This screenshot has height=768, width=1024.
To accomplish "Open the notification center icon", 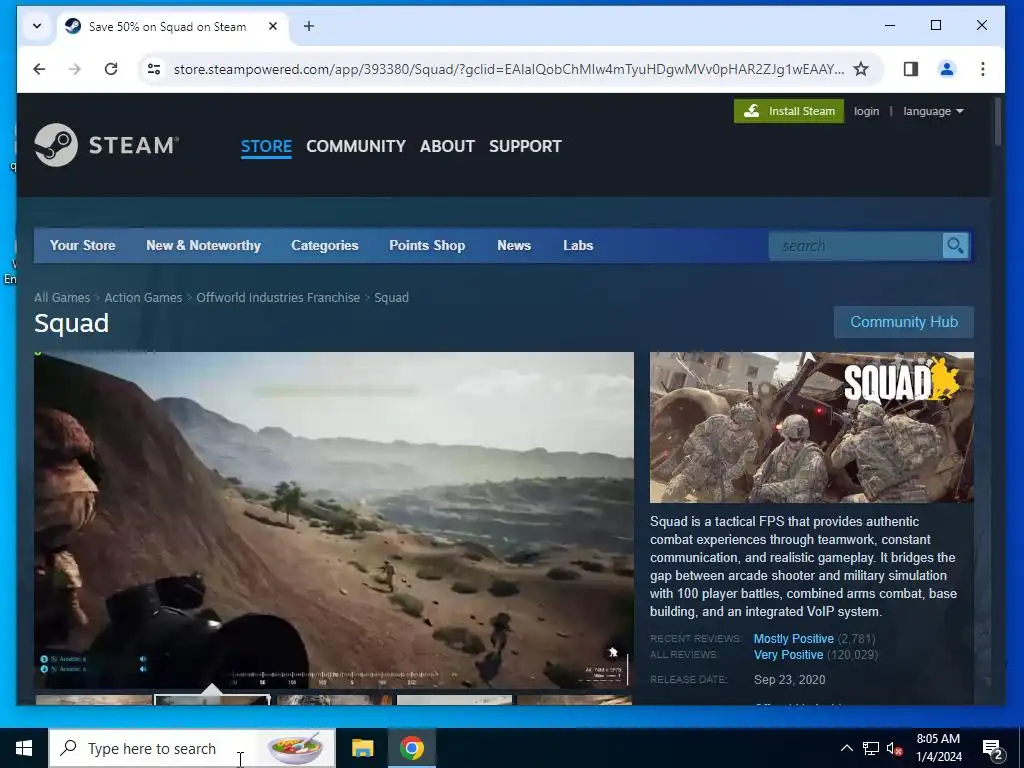I will point(993,748).
